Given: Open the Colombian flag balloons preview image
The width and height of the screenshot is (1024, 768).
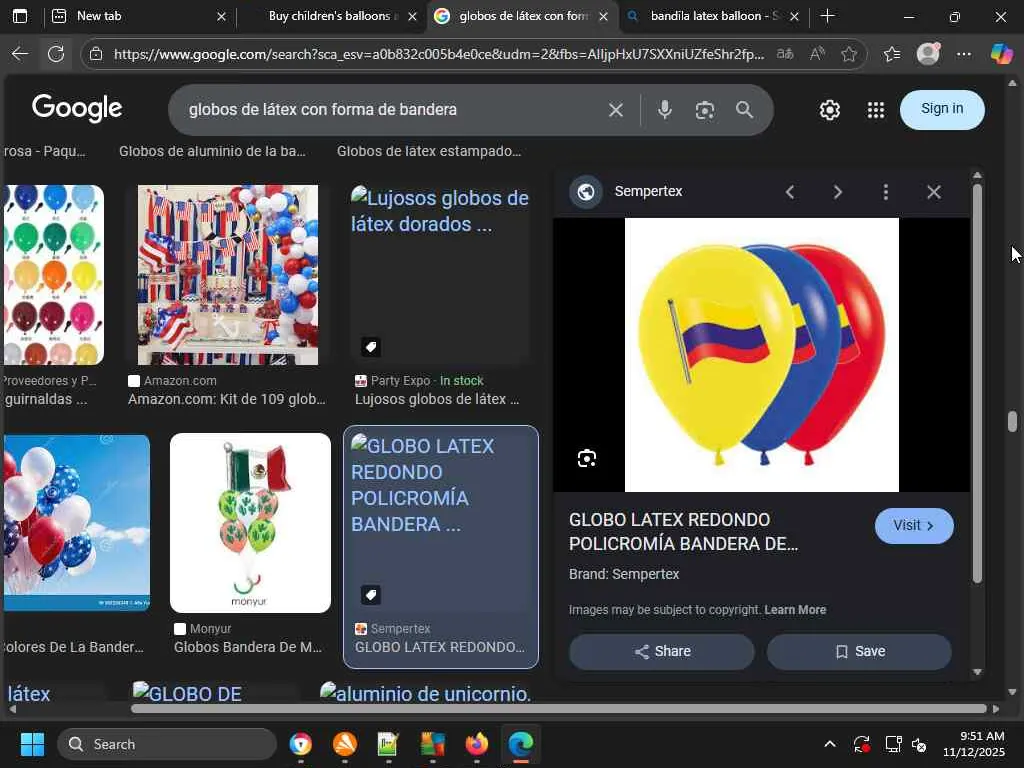Looking at the screenshot, I should pyautogui.click(x=761, y=355).
